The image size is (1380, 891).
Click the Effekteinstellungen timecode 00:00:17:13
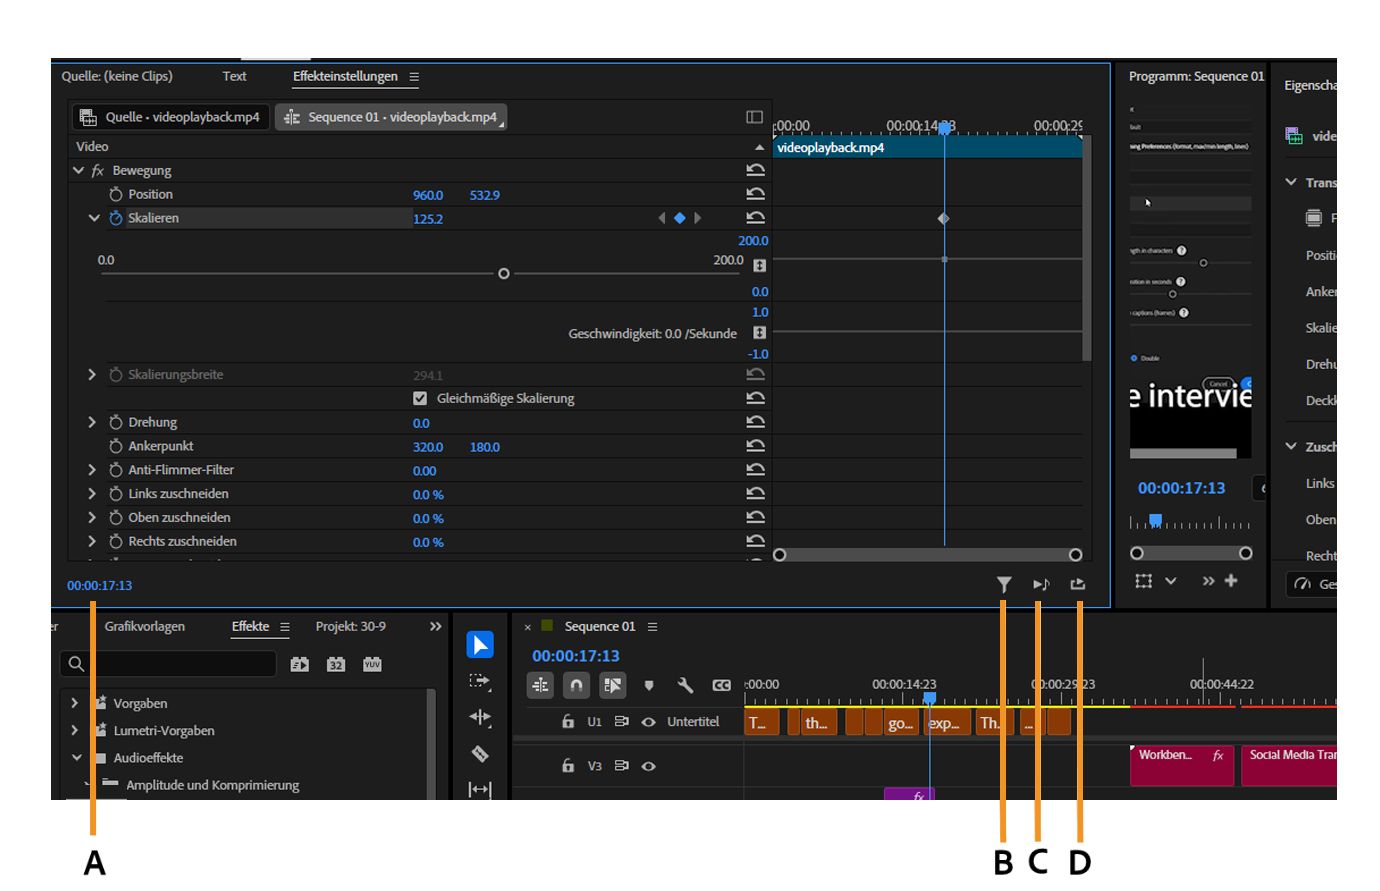click(x=100, y=586)
